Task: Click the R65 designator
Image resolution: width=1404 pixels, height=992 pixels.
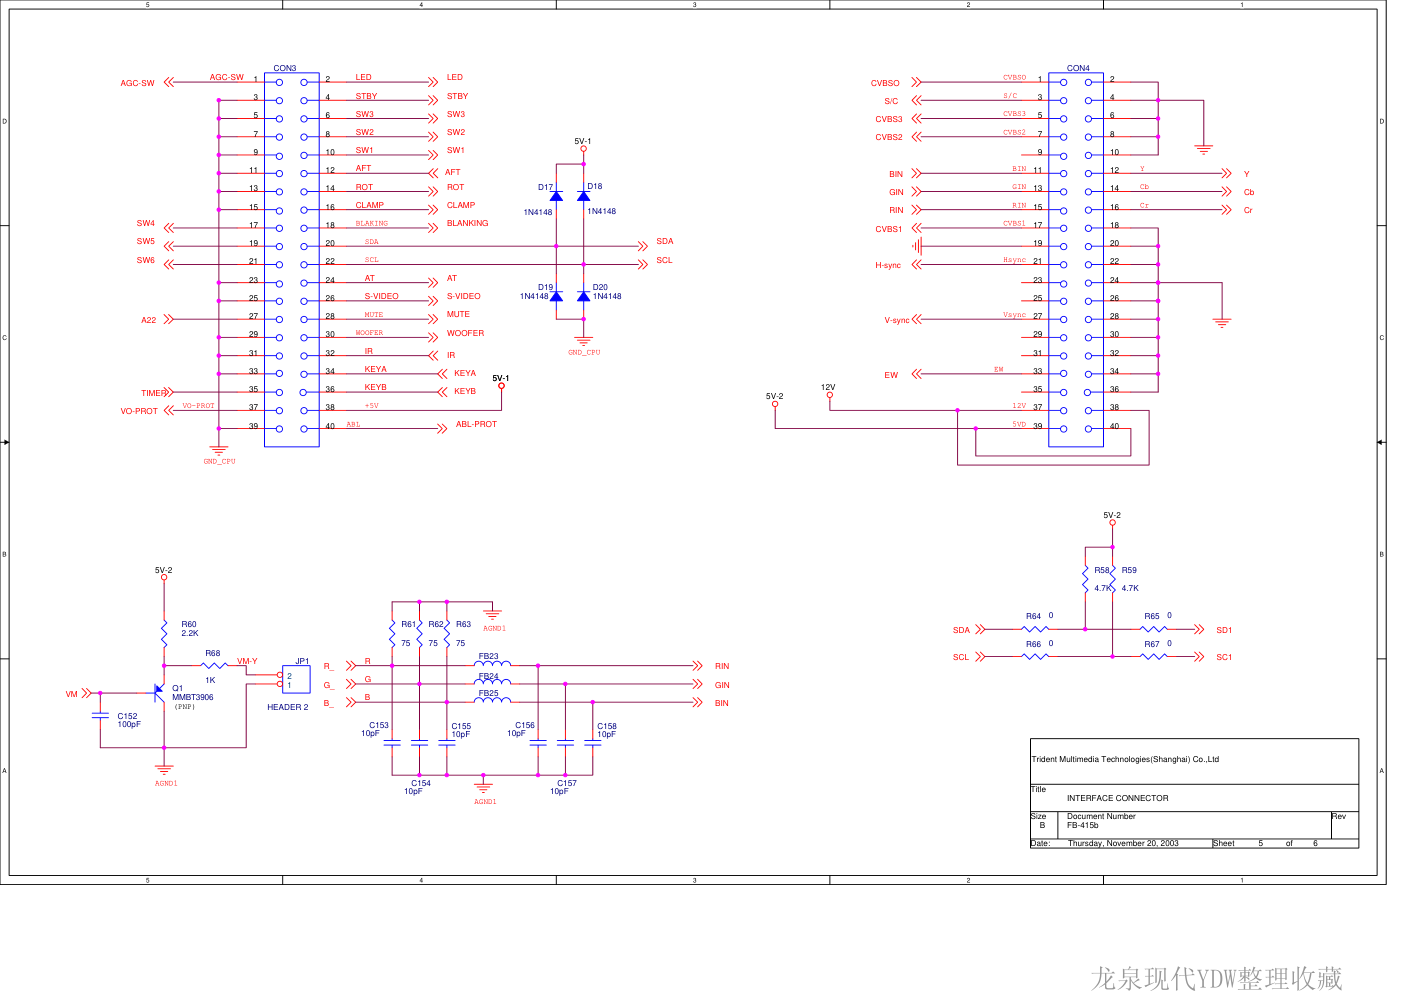Action: point(1152,616)
